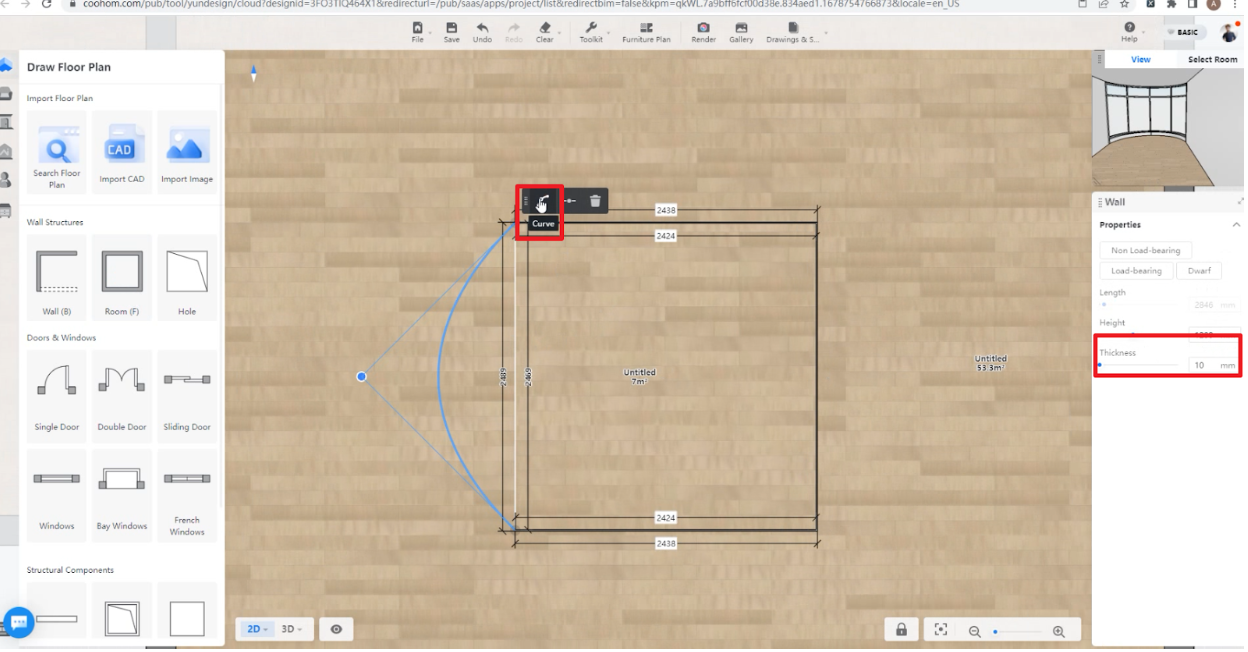Switch to the View tab

[1140, 60]
